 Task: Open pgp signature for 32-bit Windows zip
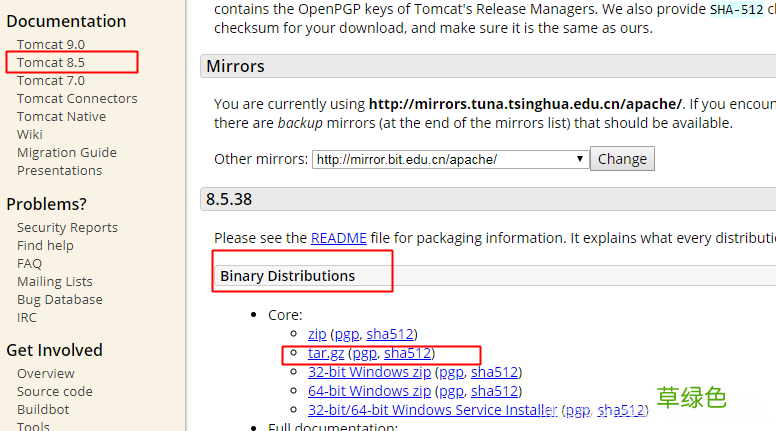pyautogui.click(x=451, y=372)
